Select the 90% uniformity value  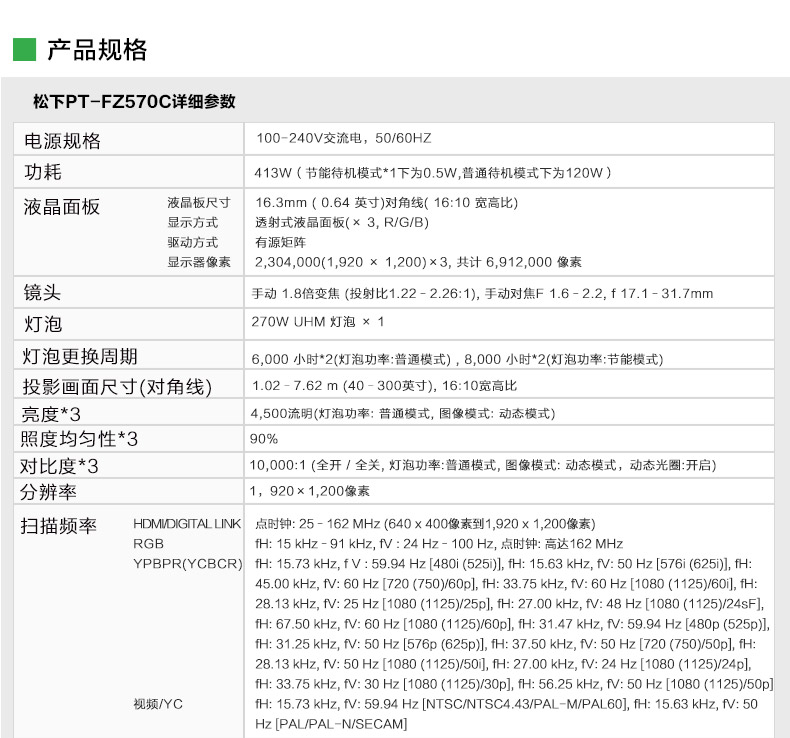pyautogui.click(x=264, y=439)
